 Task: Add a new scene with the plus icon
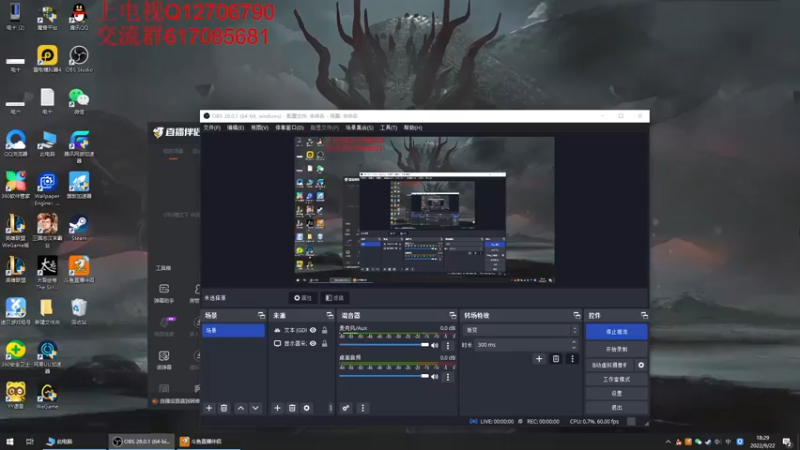click(x=209, y=408)
